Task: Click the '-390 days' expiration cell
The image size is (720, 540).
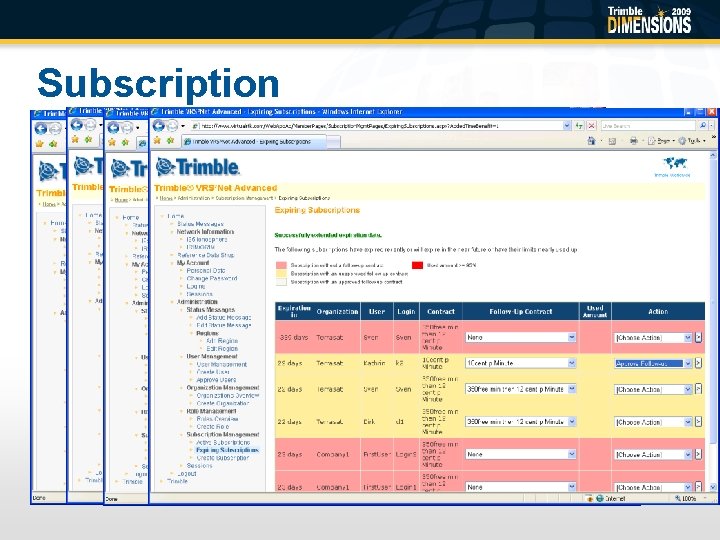Action: pos(293,338)
